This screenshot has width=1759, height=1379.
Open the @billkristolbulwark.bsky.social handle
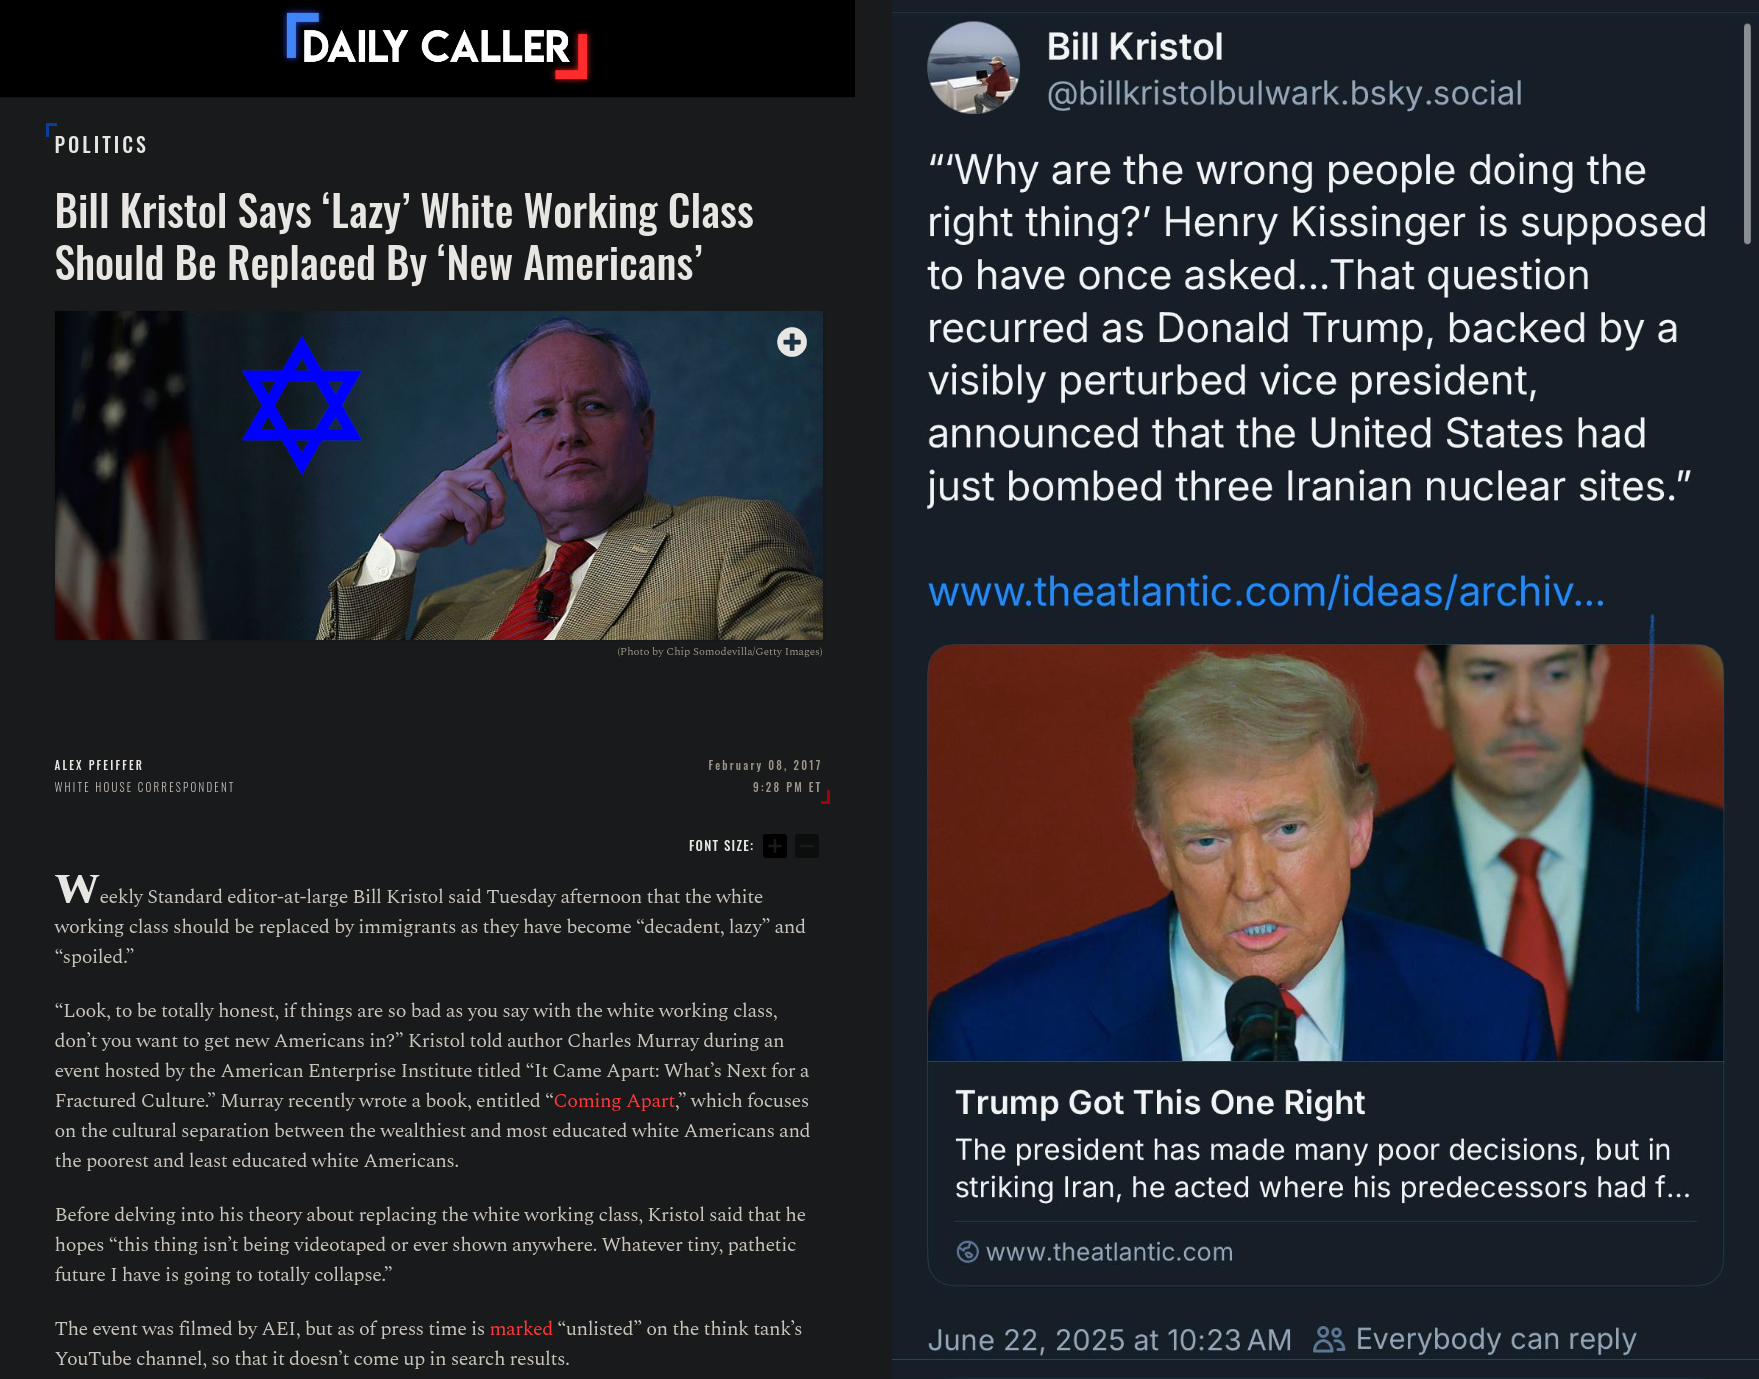point(1284,93)
